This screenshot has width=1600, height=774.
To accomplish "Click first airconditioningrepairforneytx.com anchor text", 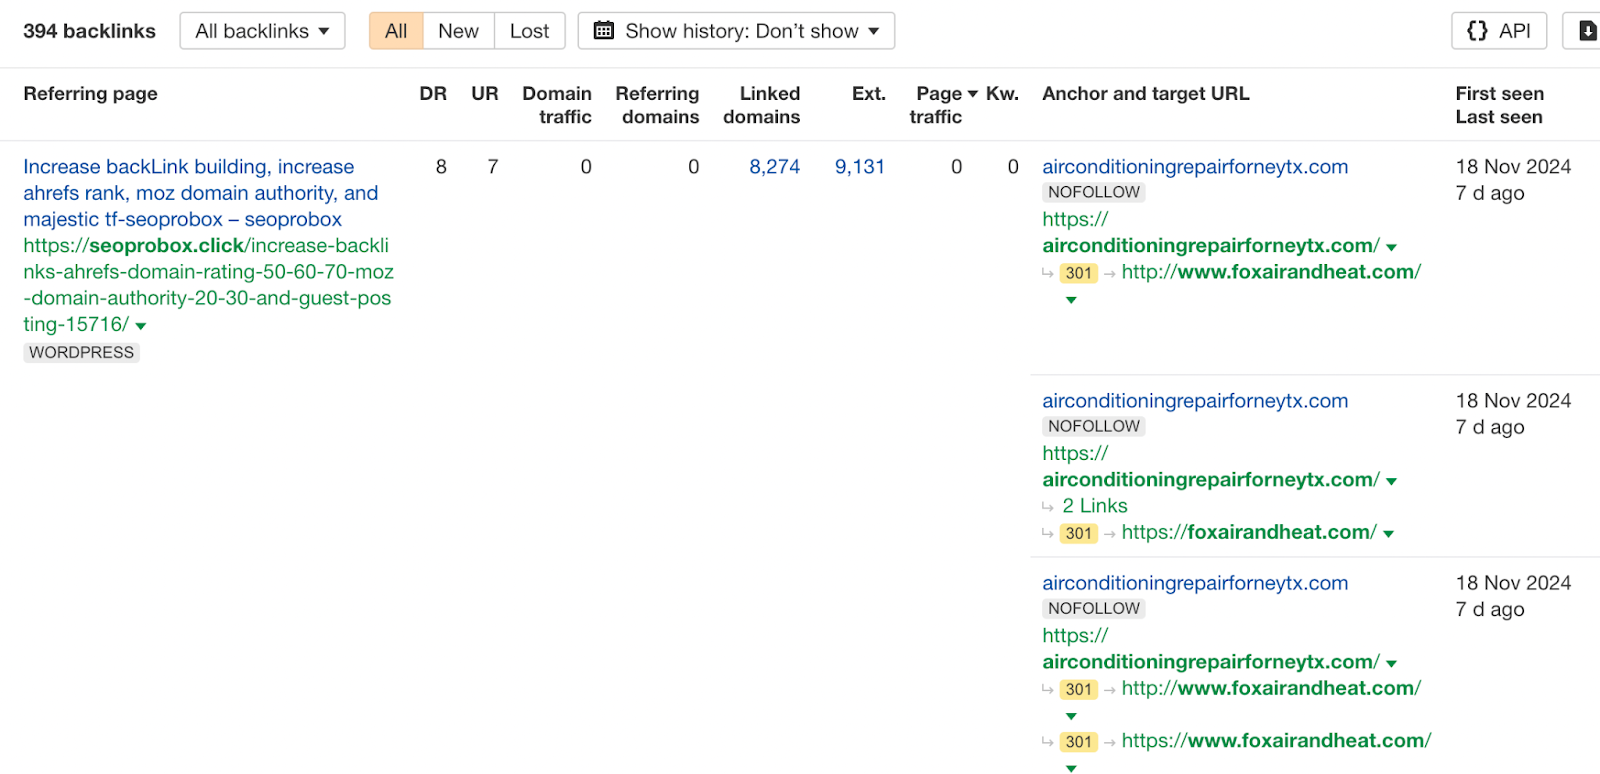I will click(1195, 167).
